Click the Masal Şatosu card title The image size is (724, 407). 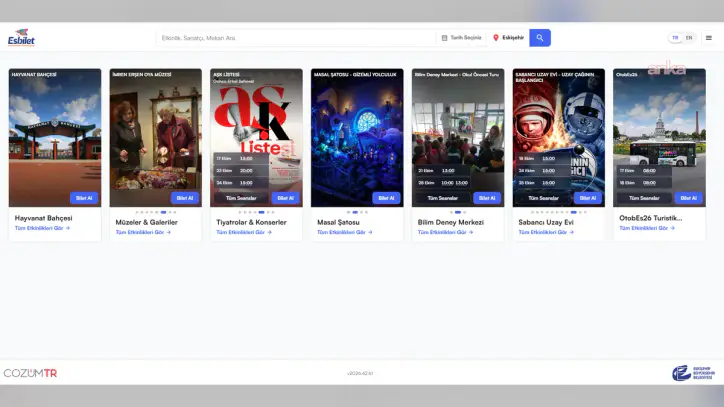(338, 222)
